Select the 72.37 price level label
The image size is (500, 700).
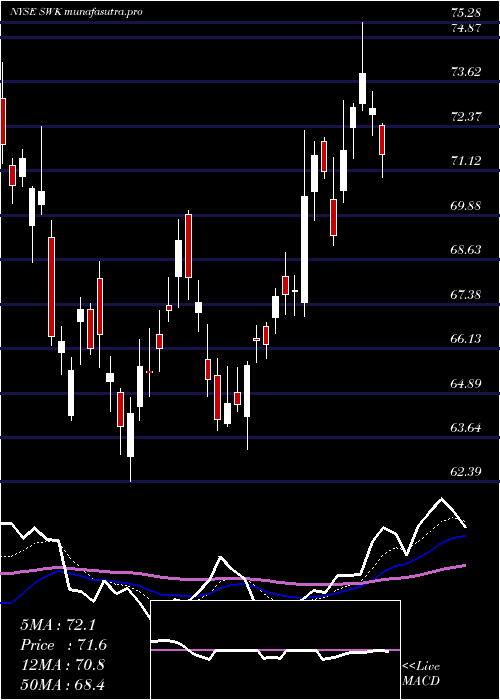pos(466,117)
